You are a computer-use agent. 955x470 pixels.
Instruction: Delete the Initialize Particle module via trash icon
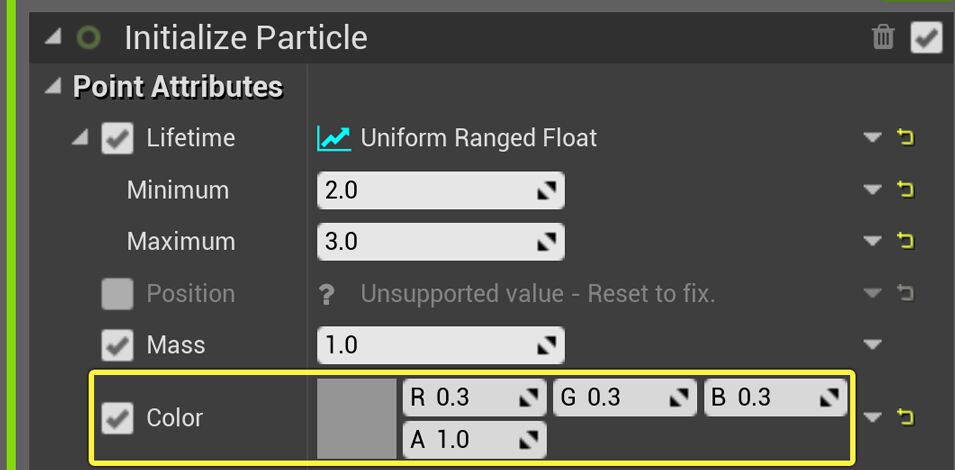[883, 38]
